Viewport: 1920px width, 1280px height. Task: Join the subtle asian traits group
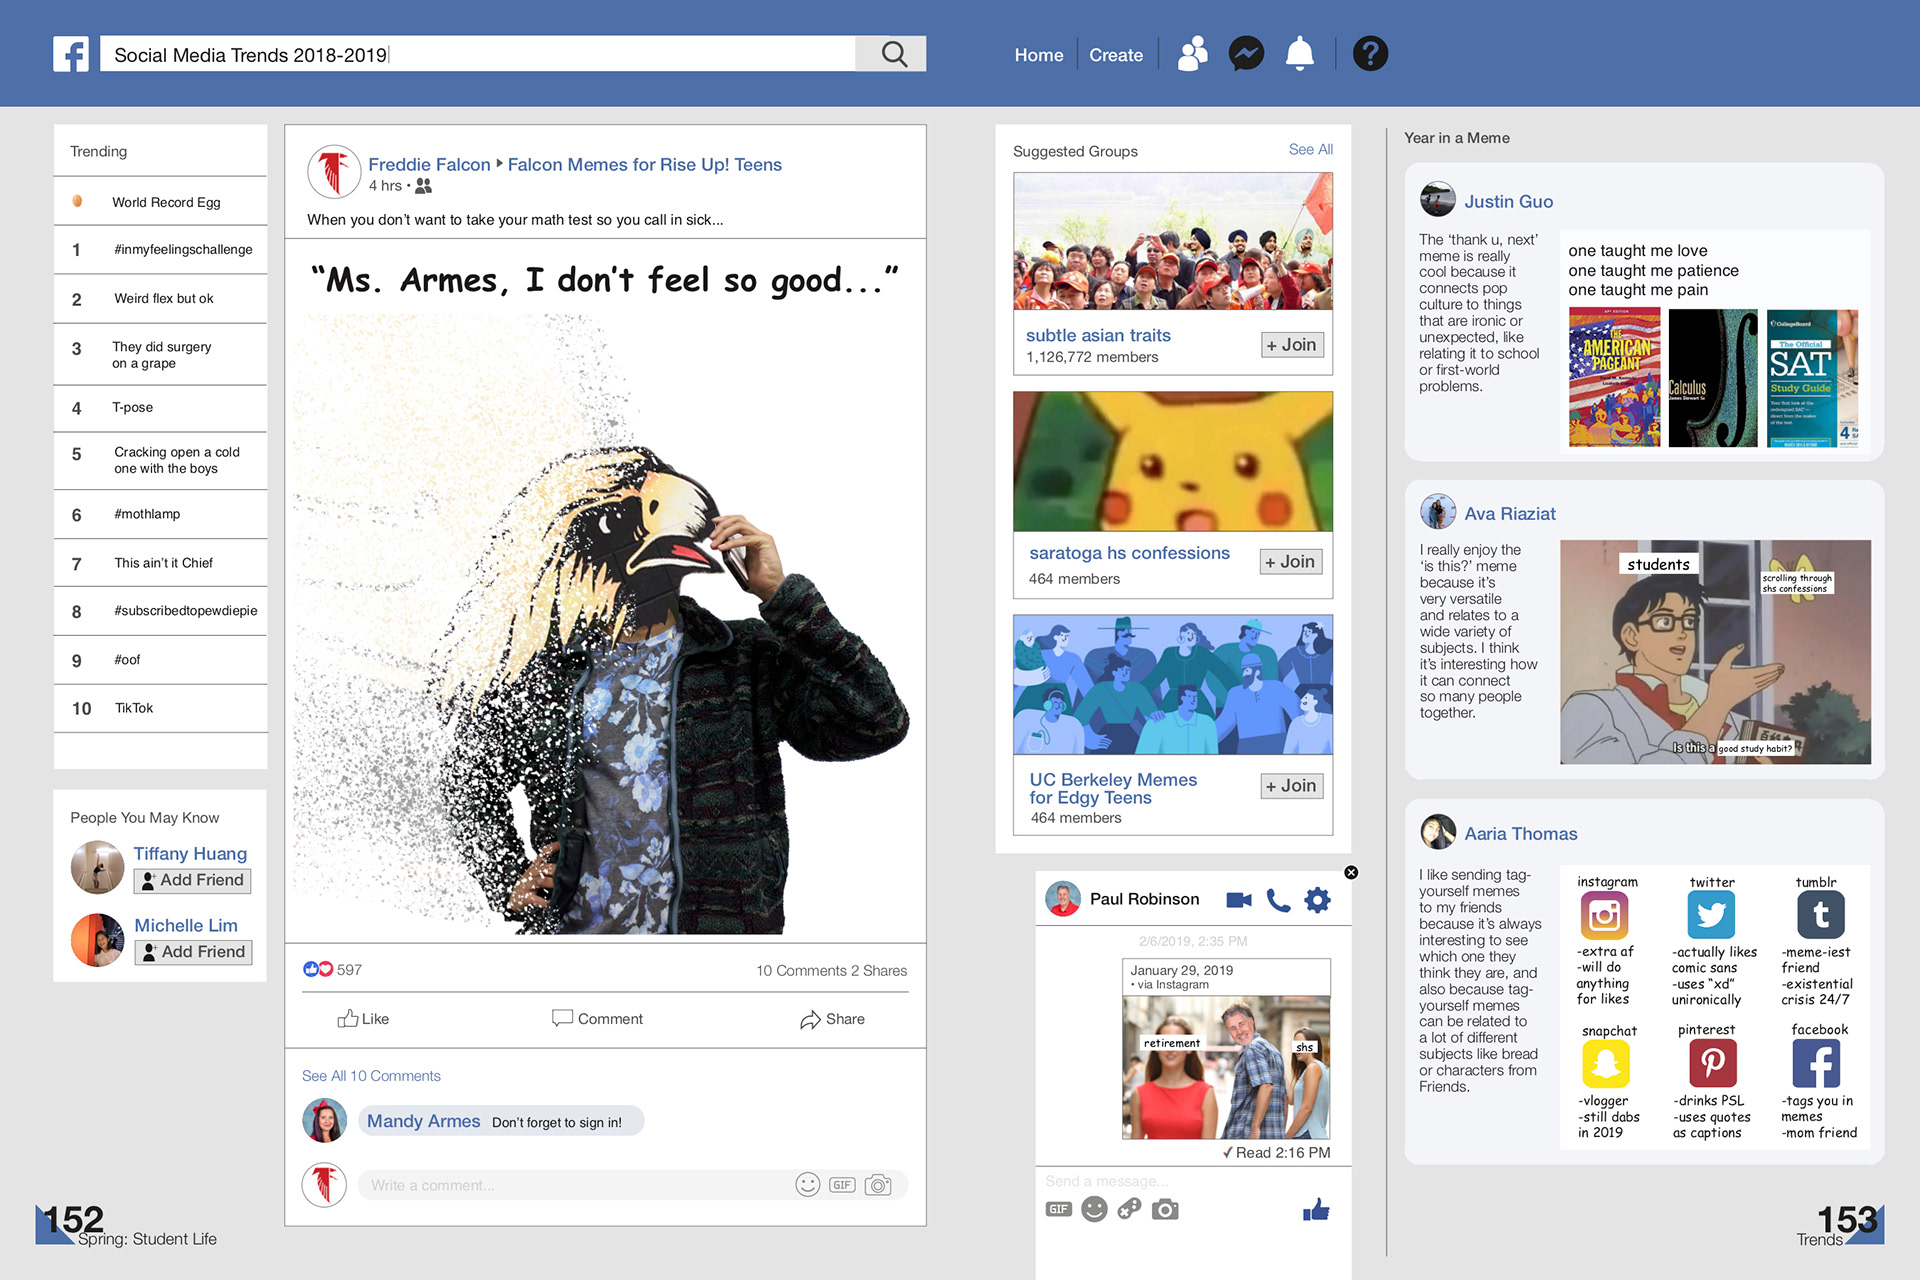[1292, 345]
